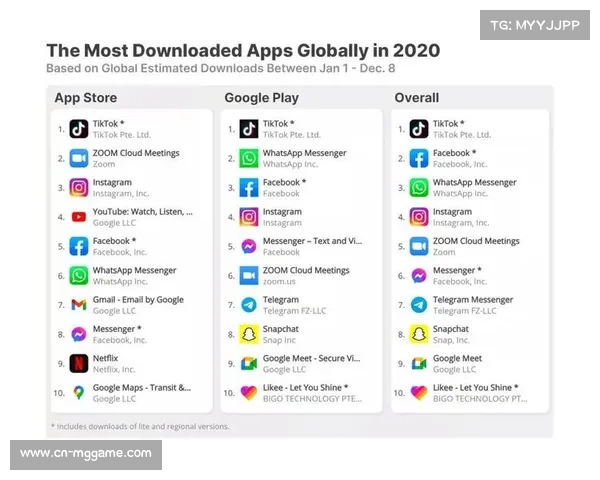Click the Likee icon in Google Play column

[x=249, y=392]
